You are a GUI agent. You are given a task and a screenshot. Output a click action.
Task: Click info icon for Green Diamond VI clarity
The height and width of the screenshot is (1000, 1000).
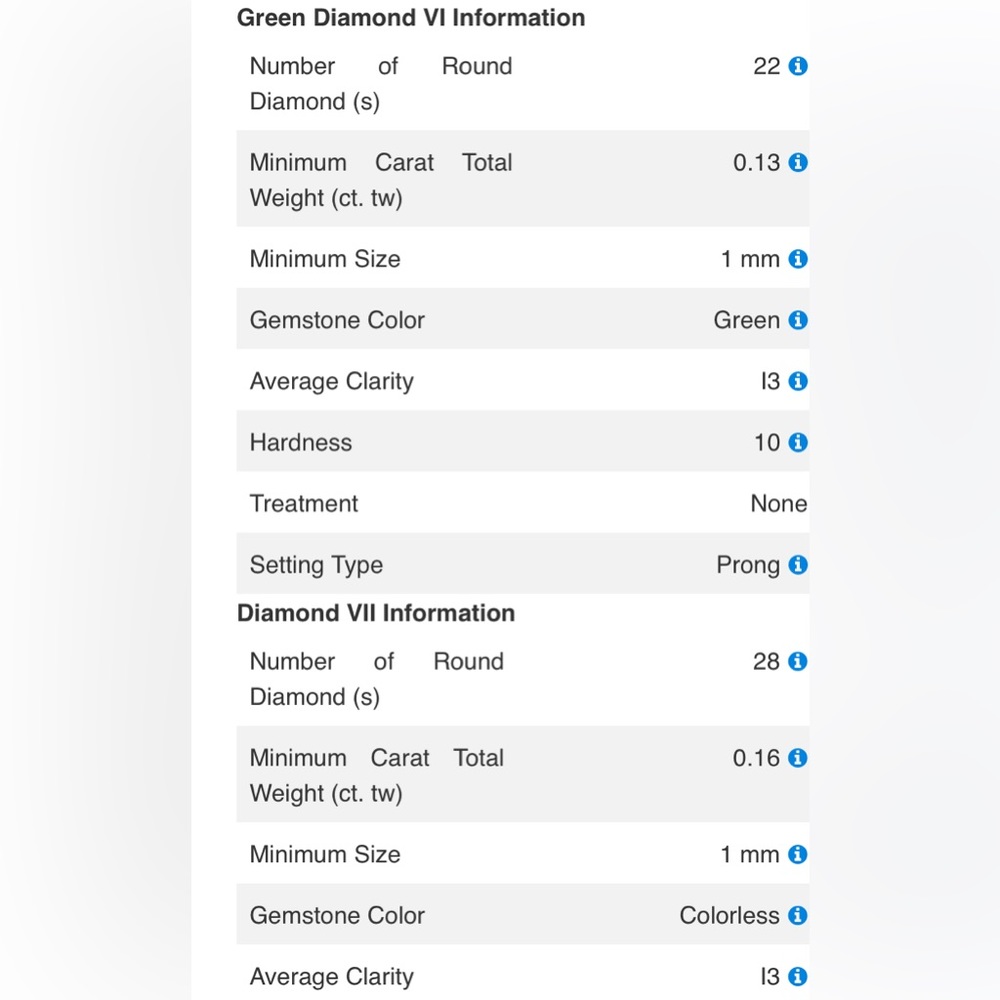[x=798, y=381]
